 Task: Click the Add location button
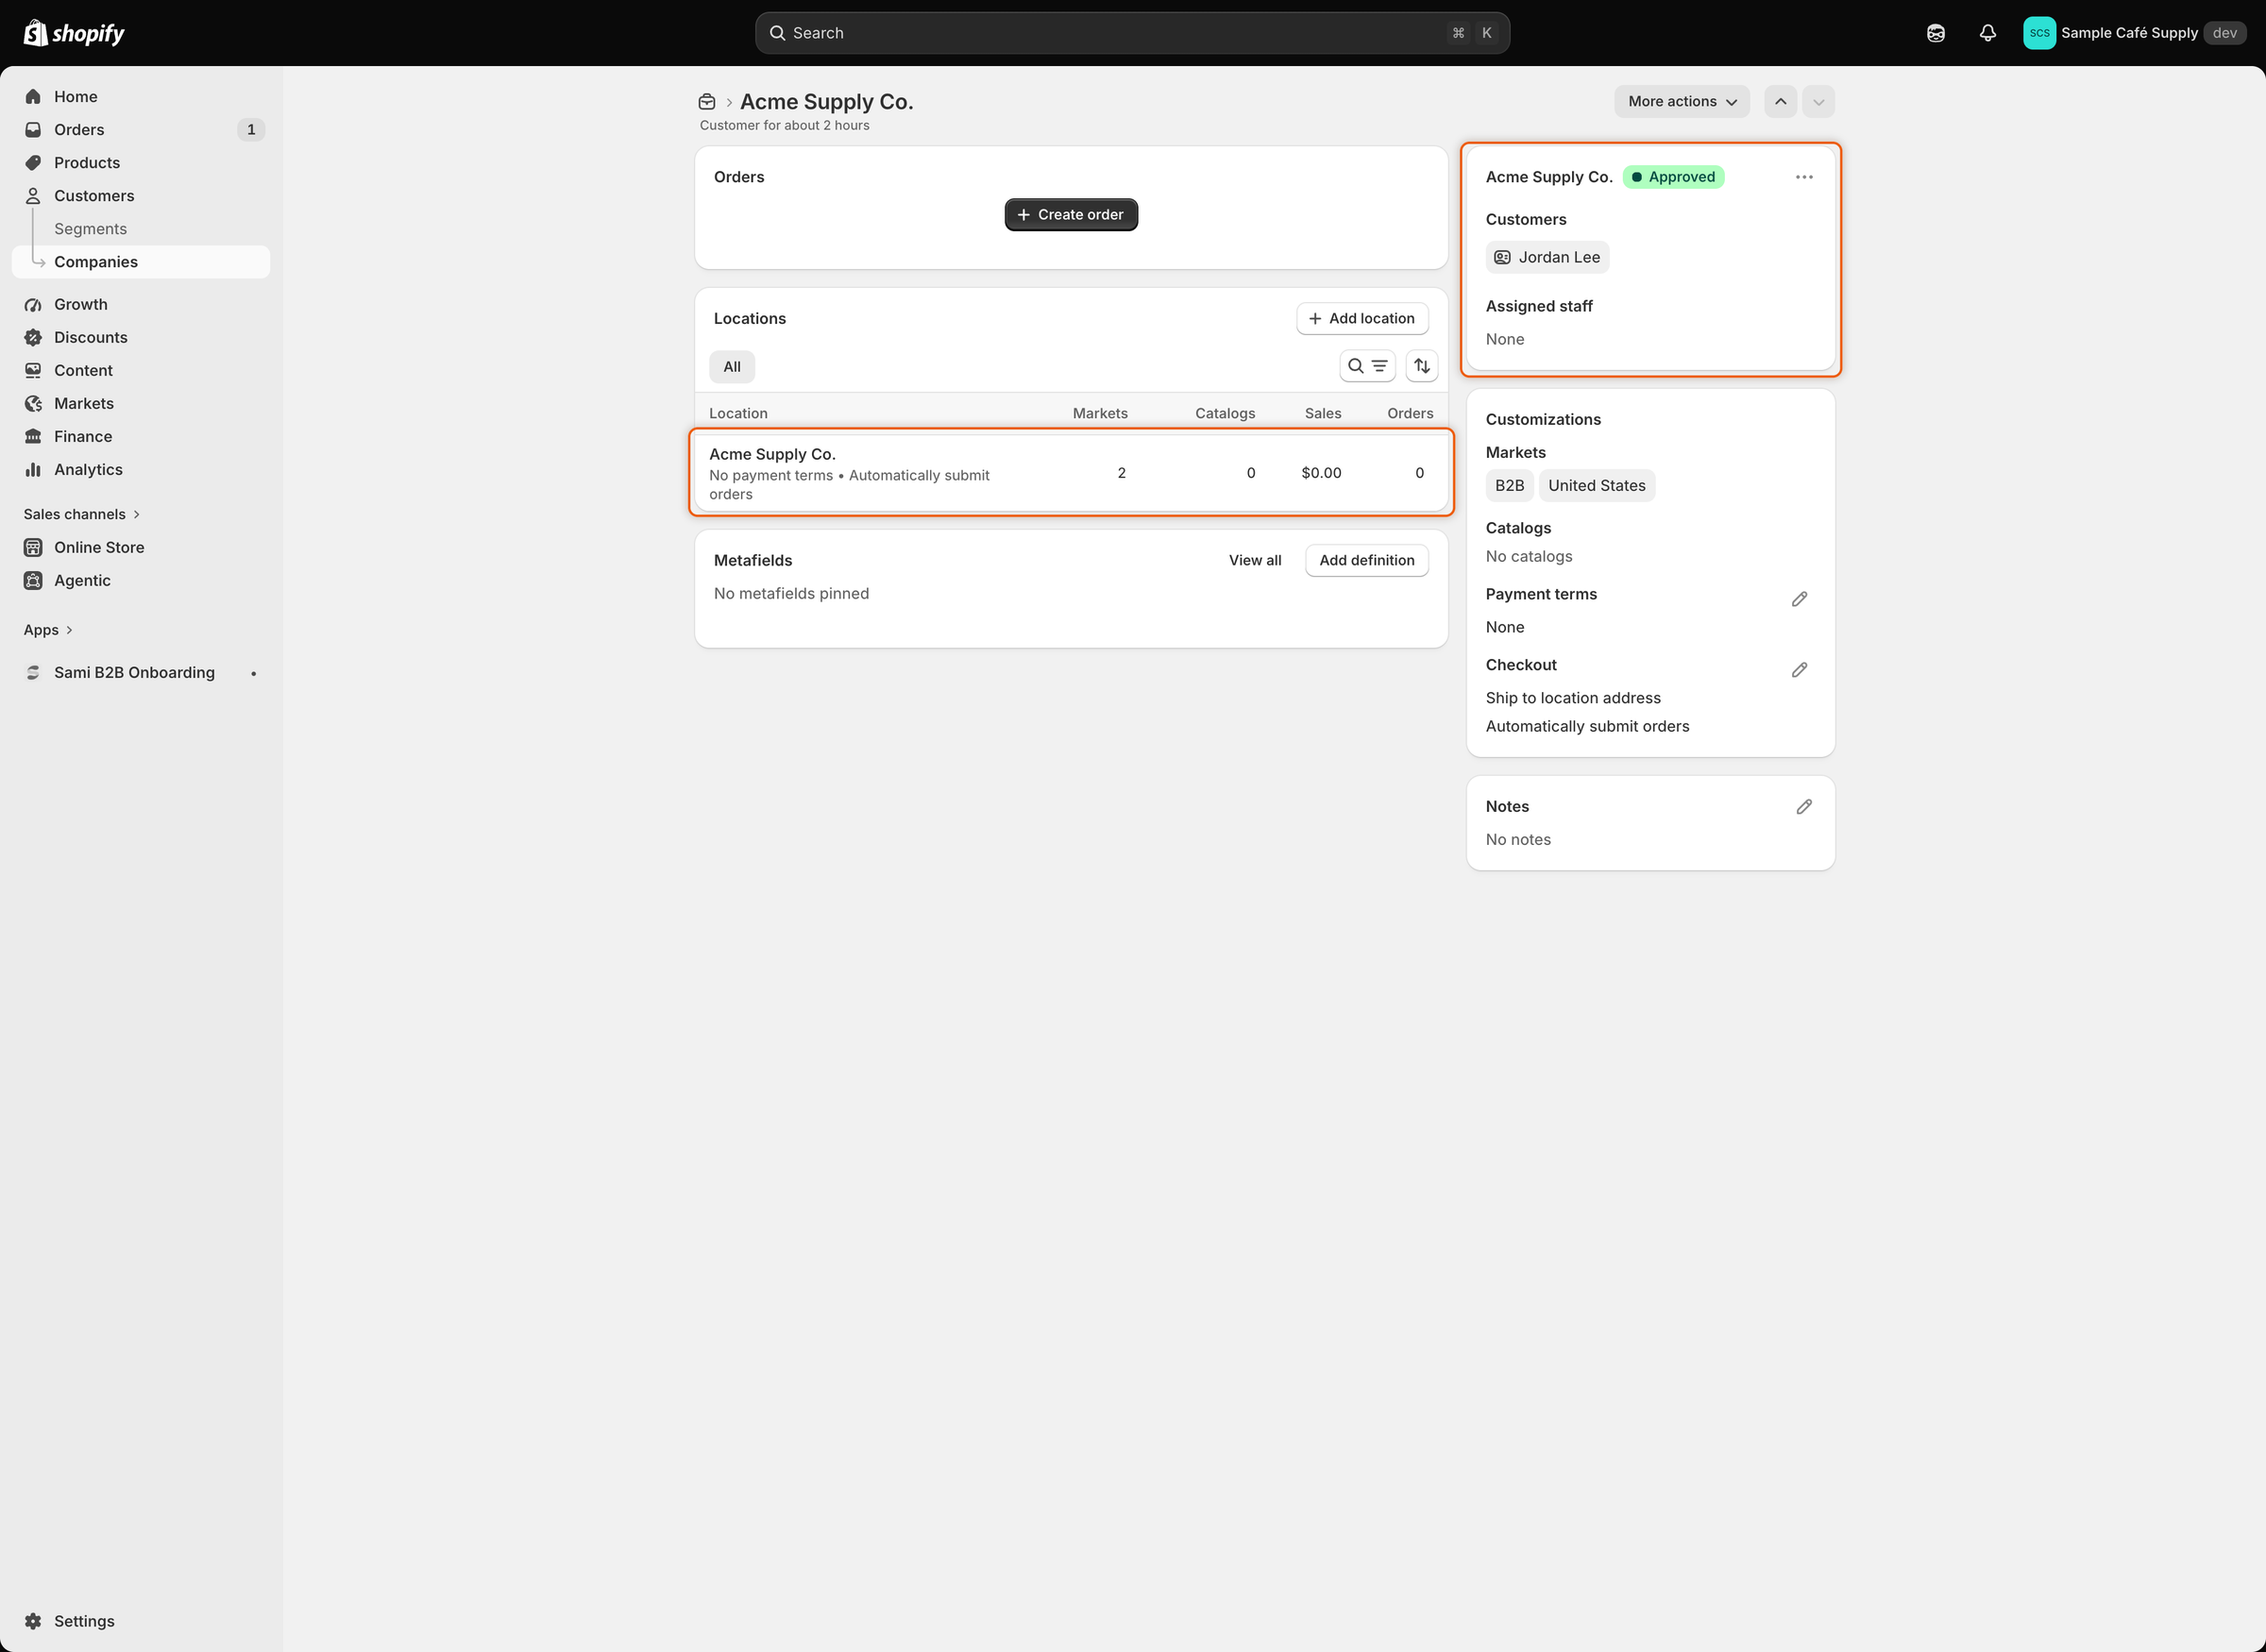click(x=1362, y=319)
